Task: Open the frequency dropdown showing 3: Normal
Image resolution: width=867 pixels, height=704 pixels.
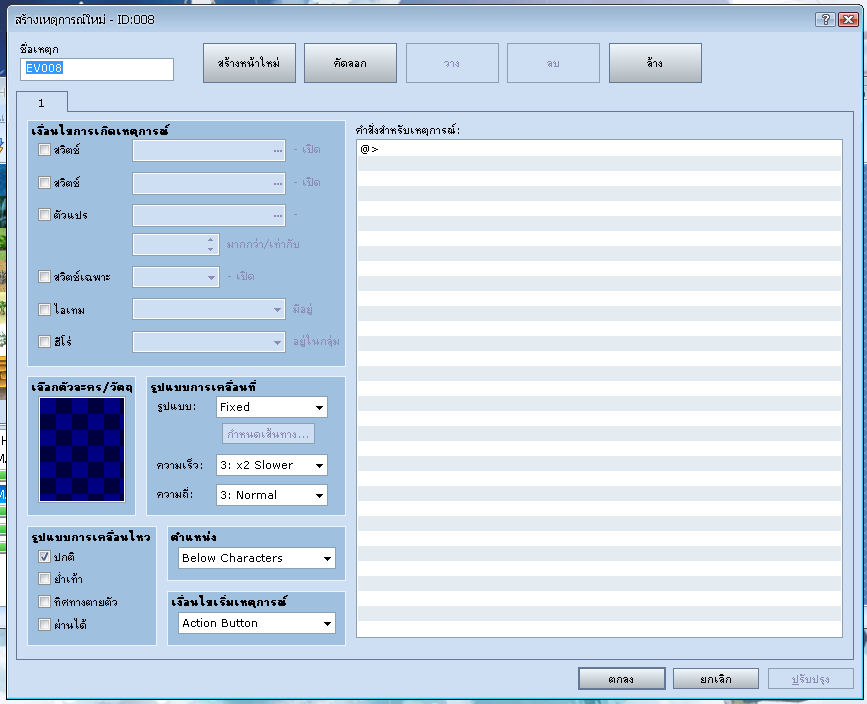Action: tap(271, 495)
